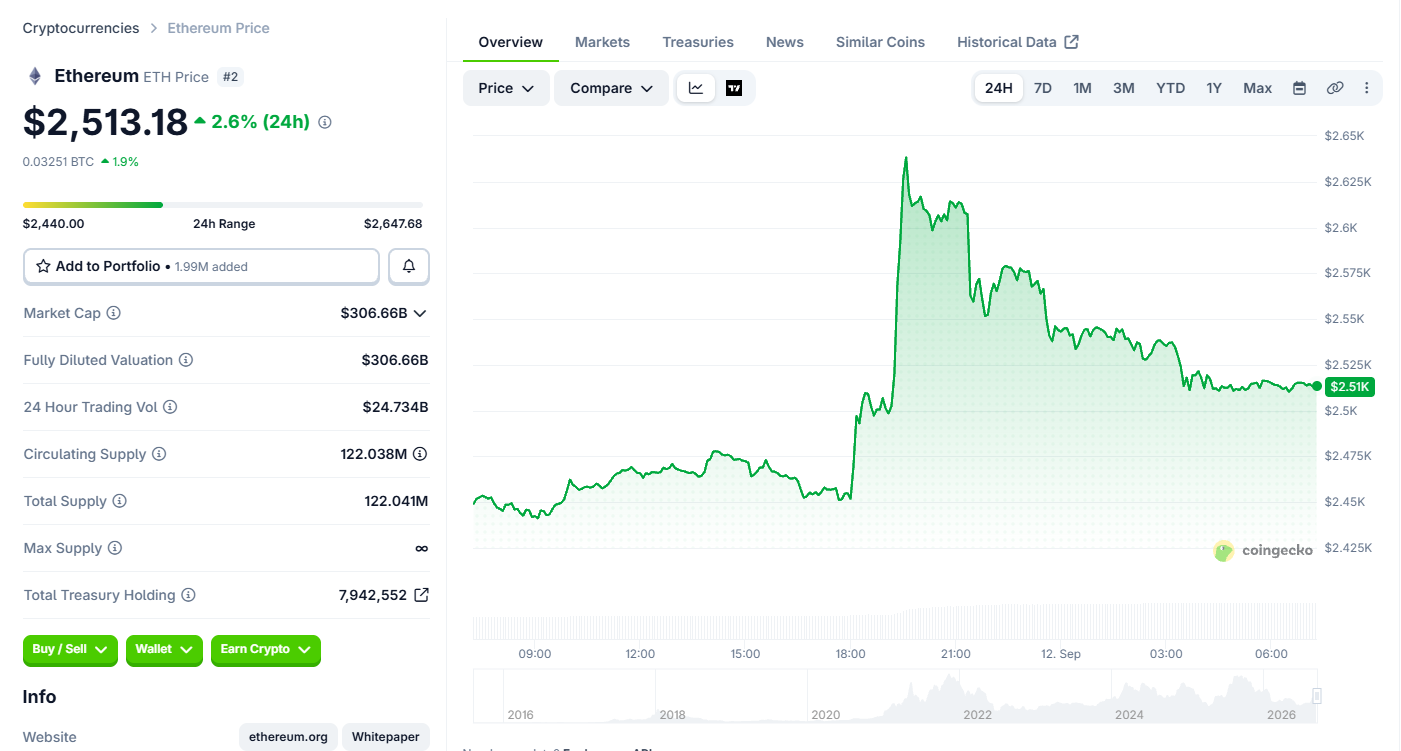This screenshot has height=751, width=1401.
Task: Open the Buy / Sell dropdown
Action: 70,650
